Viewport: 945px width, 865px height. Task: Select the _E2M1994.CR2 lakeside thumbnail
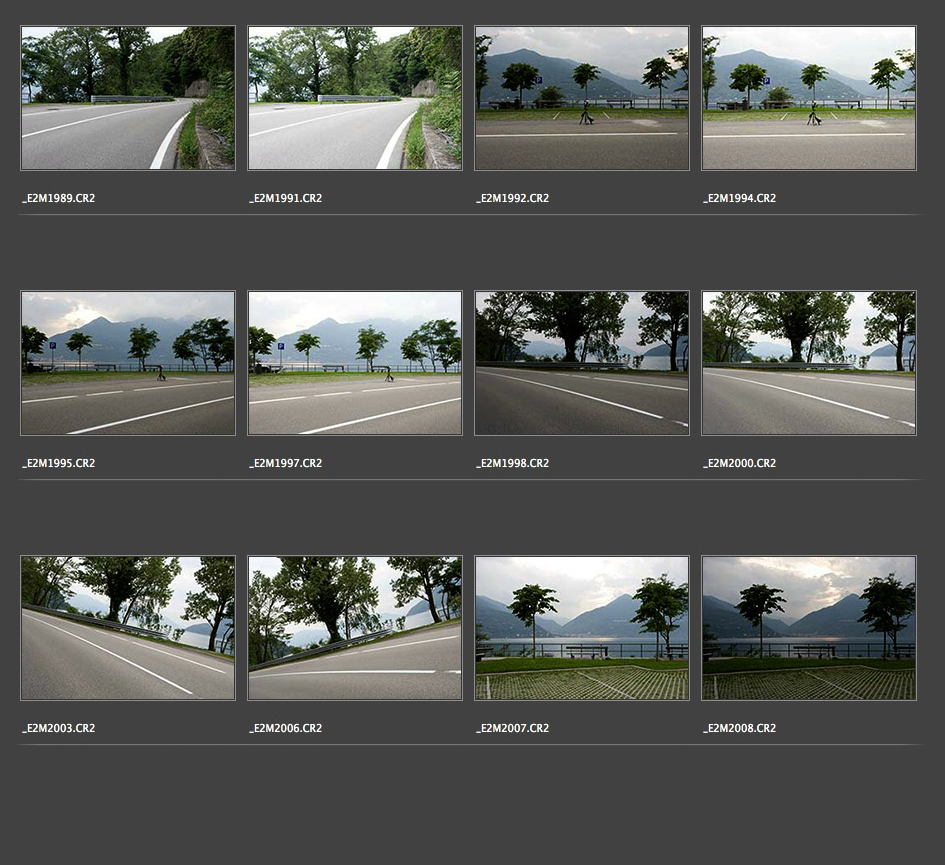click(809, 98)
